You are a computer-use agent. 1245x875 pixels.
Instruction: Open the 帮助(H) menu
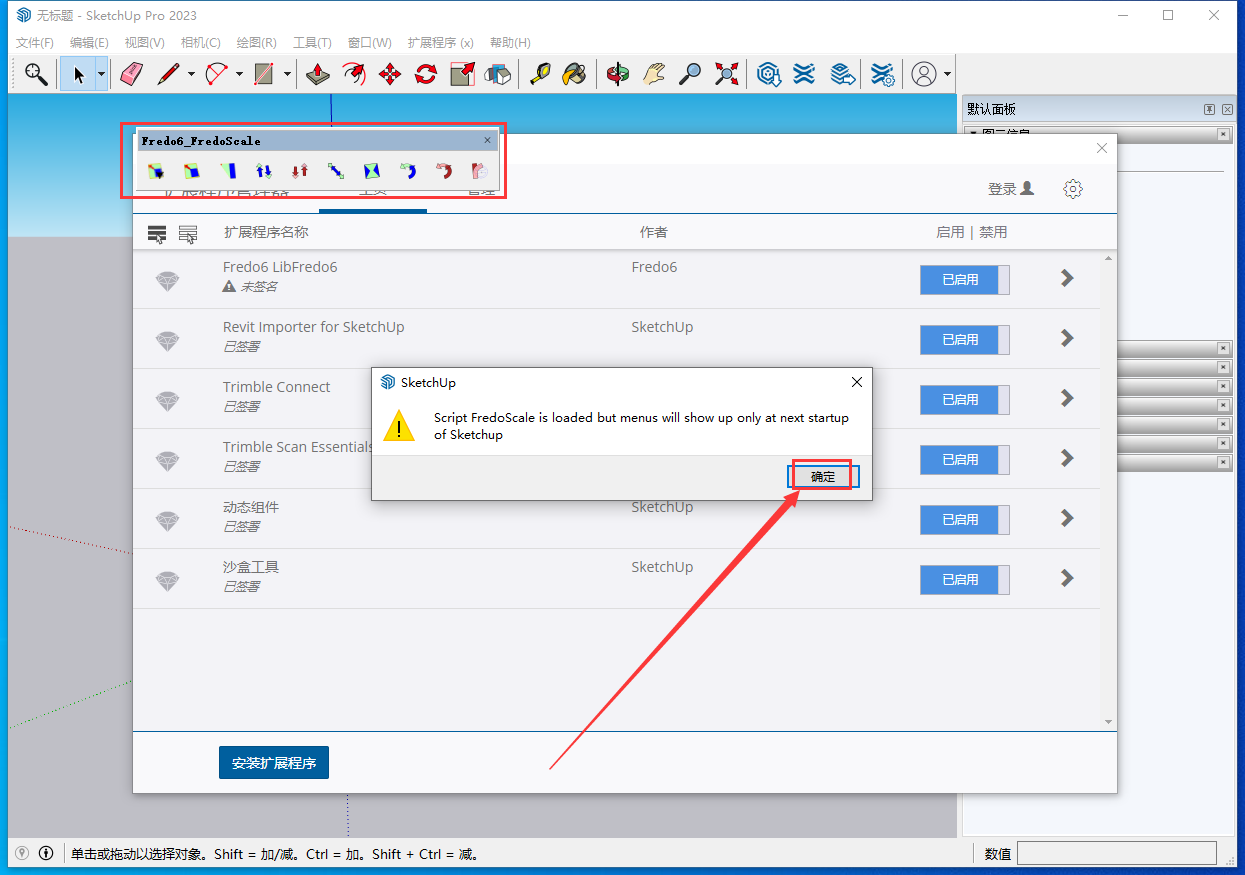coord(510,43)
